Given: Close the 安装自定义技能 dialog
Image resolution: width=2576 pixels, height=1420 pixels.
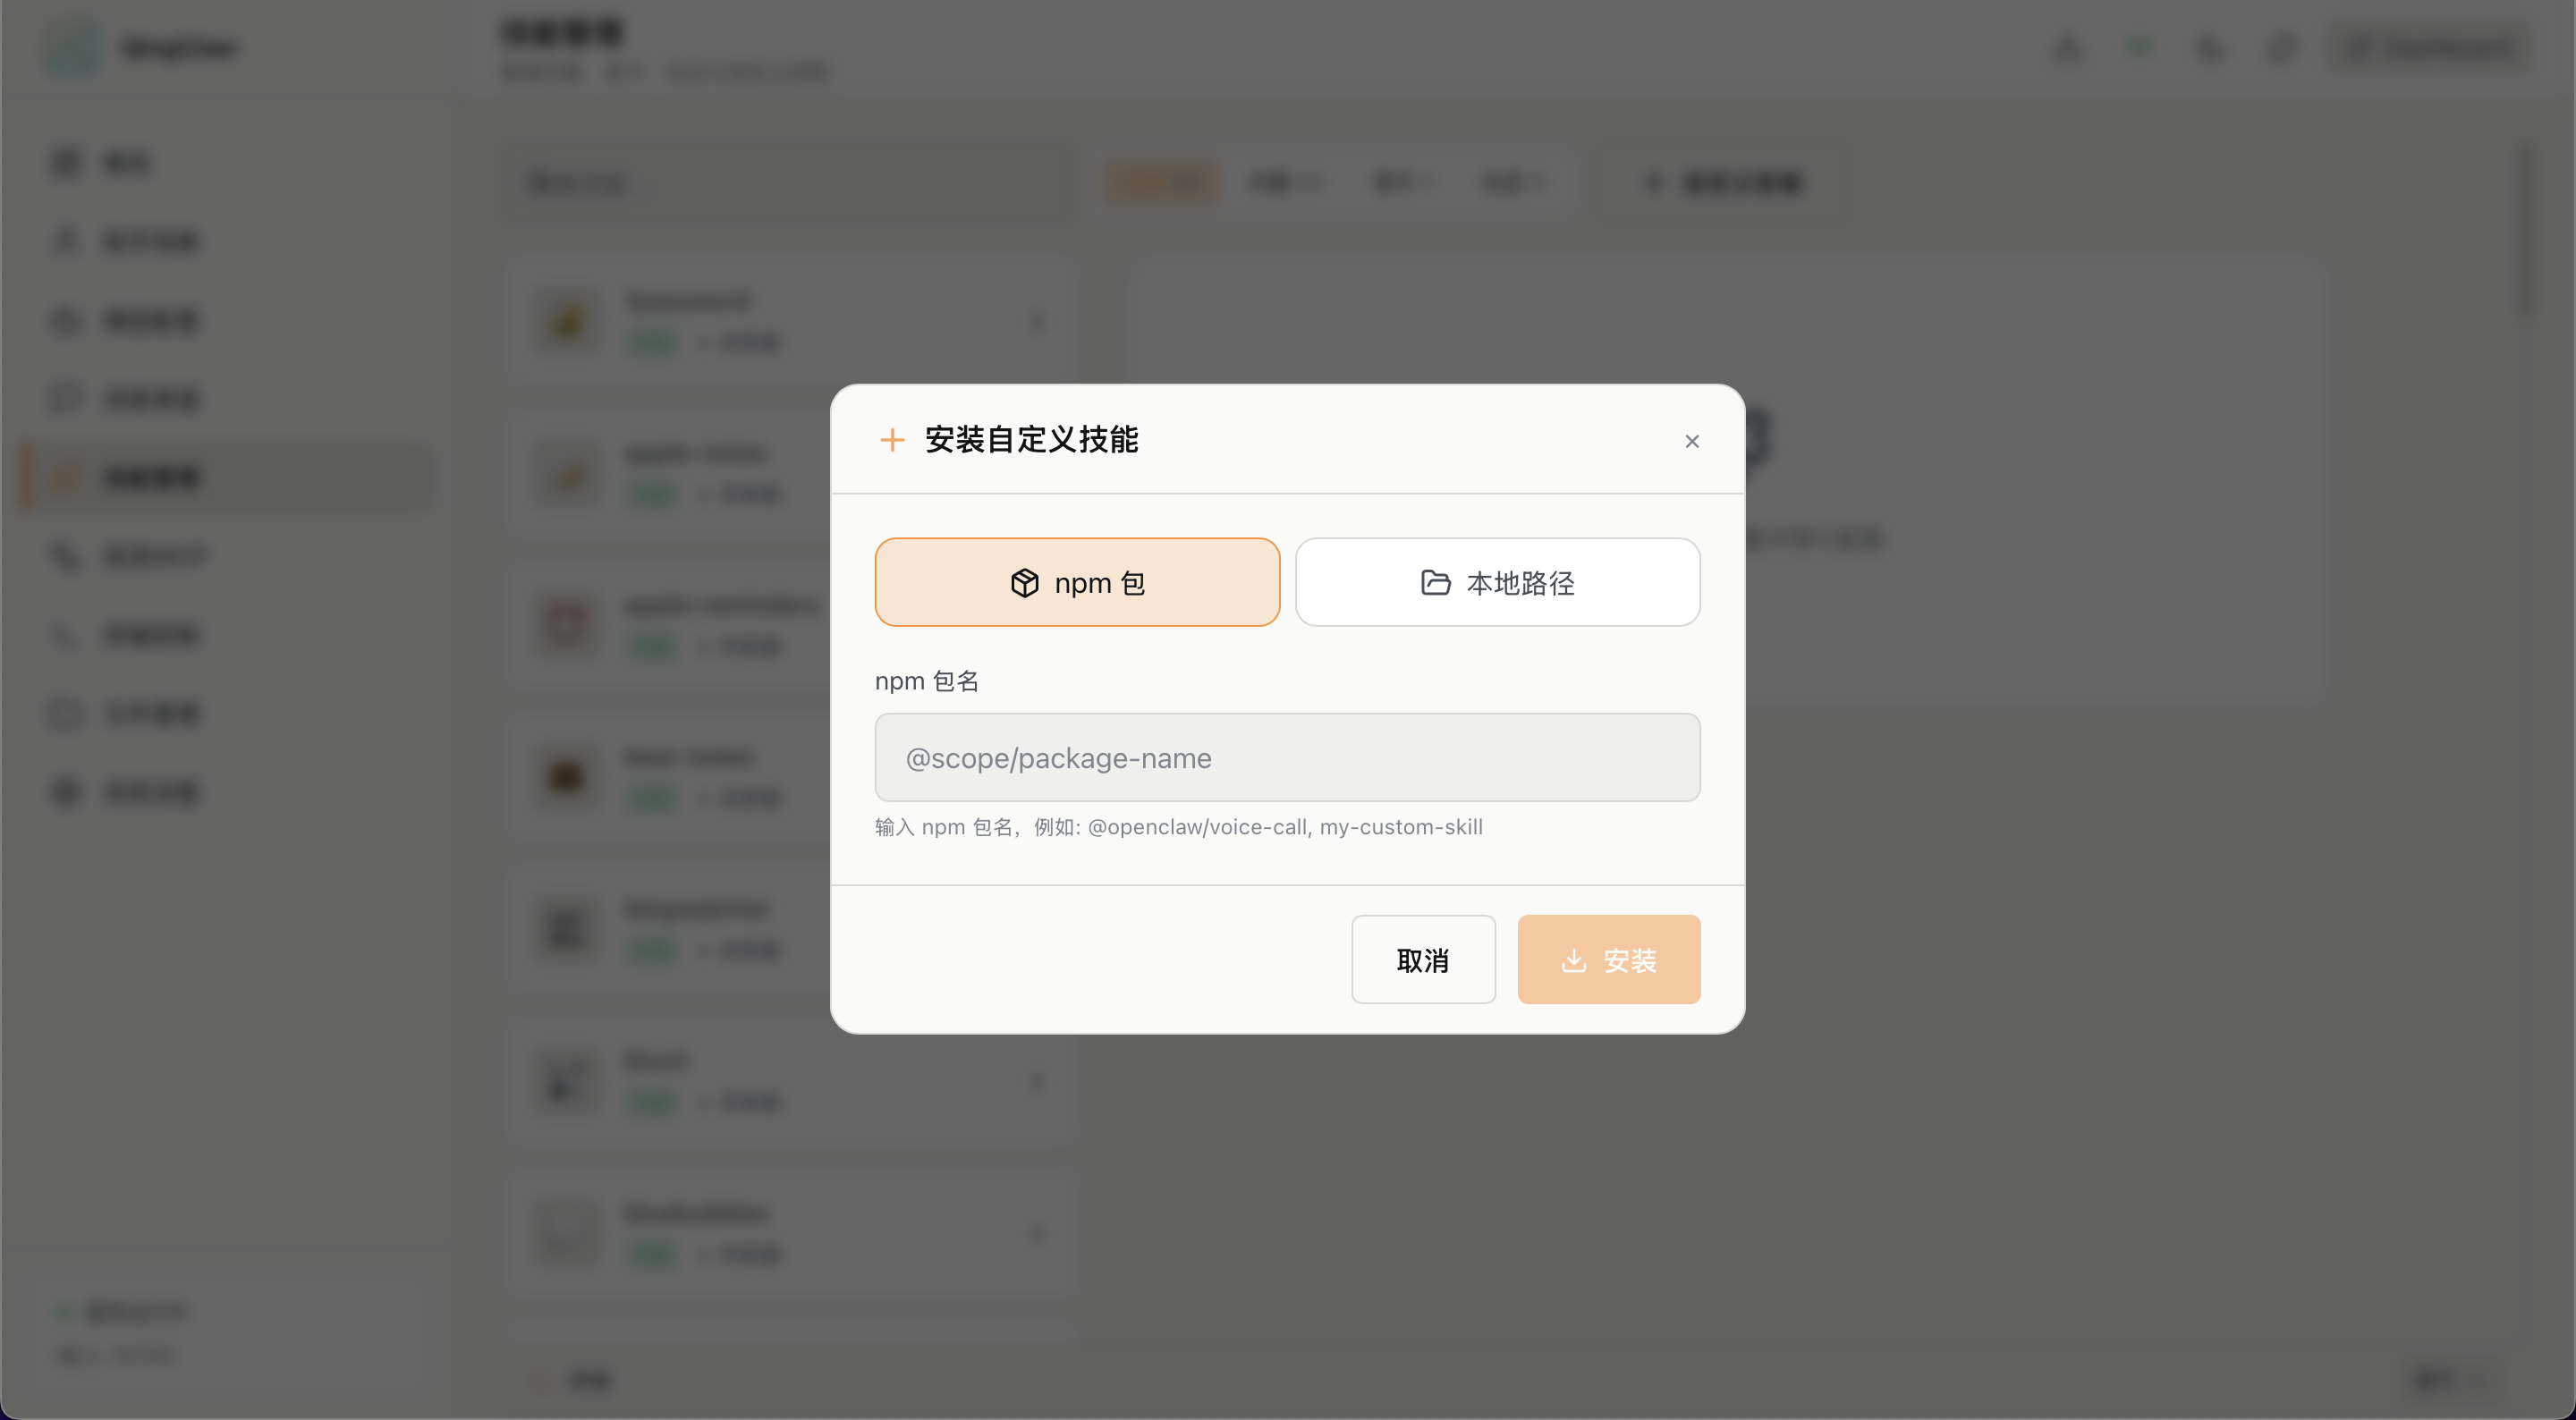Looking at the screenshot, I should pyautogui.click(x=1692, y=441).
